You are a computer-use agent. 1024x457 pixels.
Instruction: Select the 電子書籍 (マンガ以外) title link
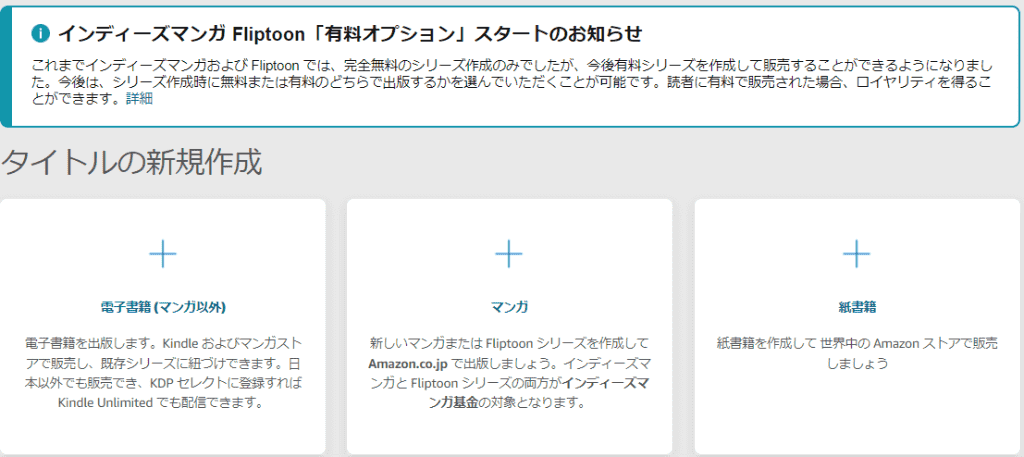click(x=163, y=307)
